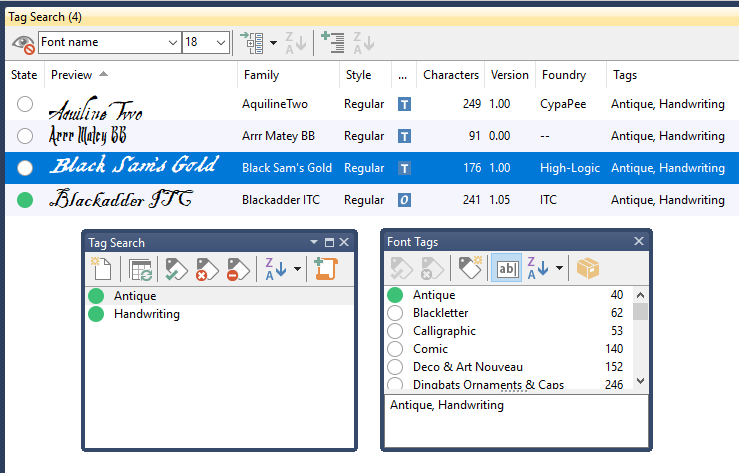This screenshot has width=739, height=473.
Task: Toggle the Blackletter tag circle
Action: [396, 313]
